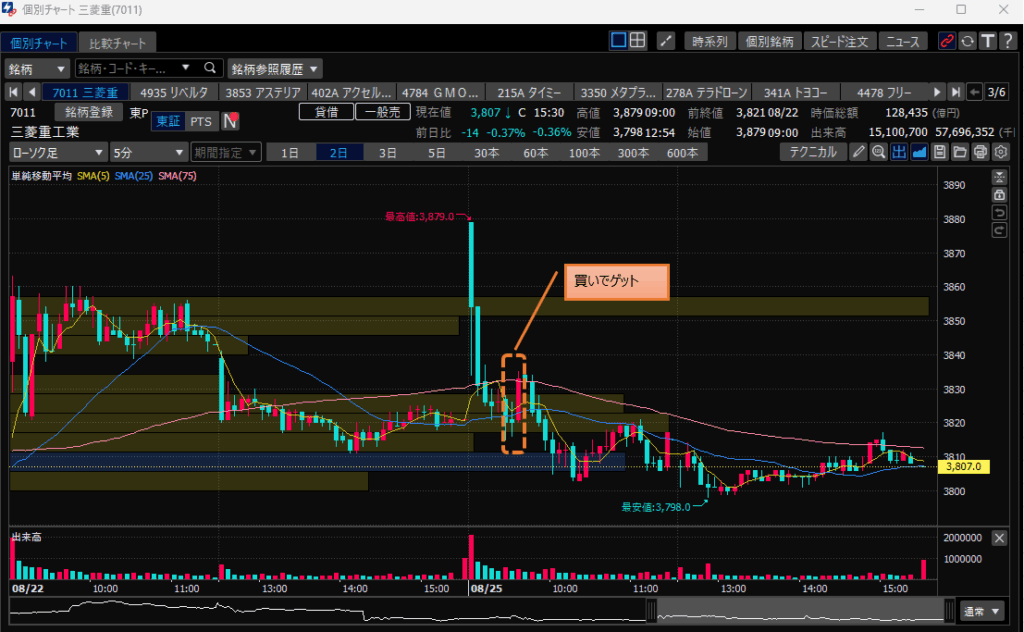Click the refresh arrows icon in top bar

[x=967, y=41]
